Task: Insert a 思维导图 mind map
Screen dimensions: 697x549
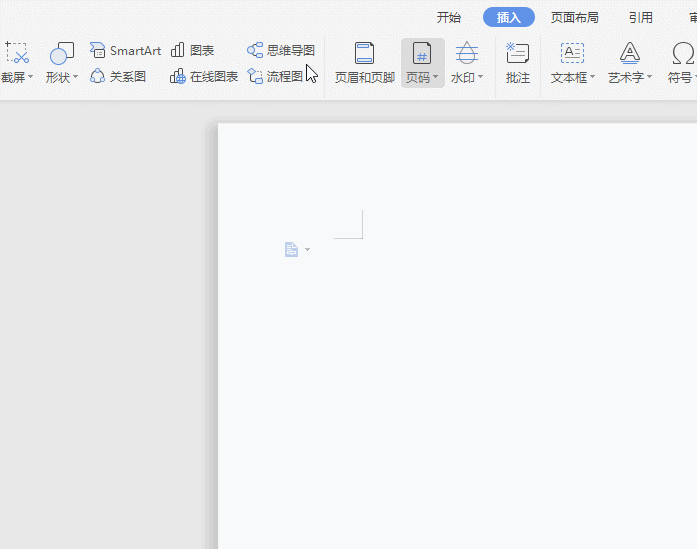Action: 255,51
